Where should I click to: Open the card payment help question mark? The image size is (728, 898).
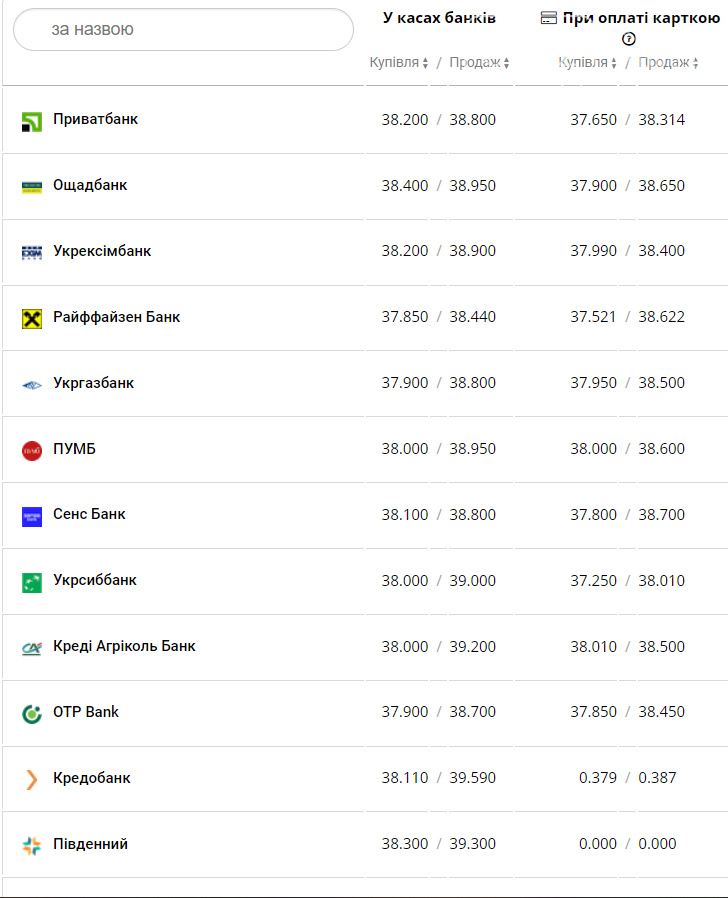point(629,39)
